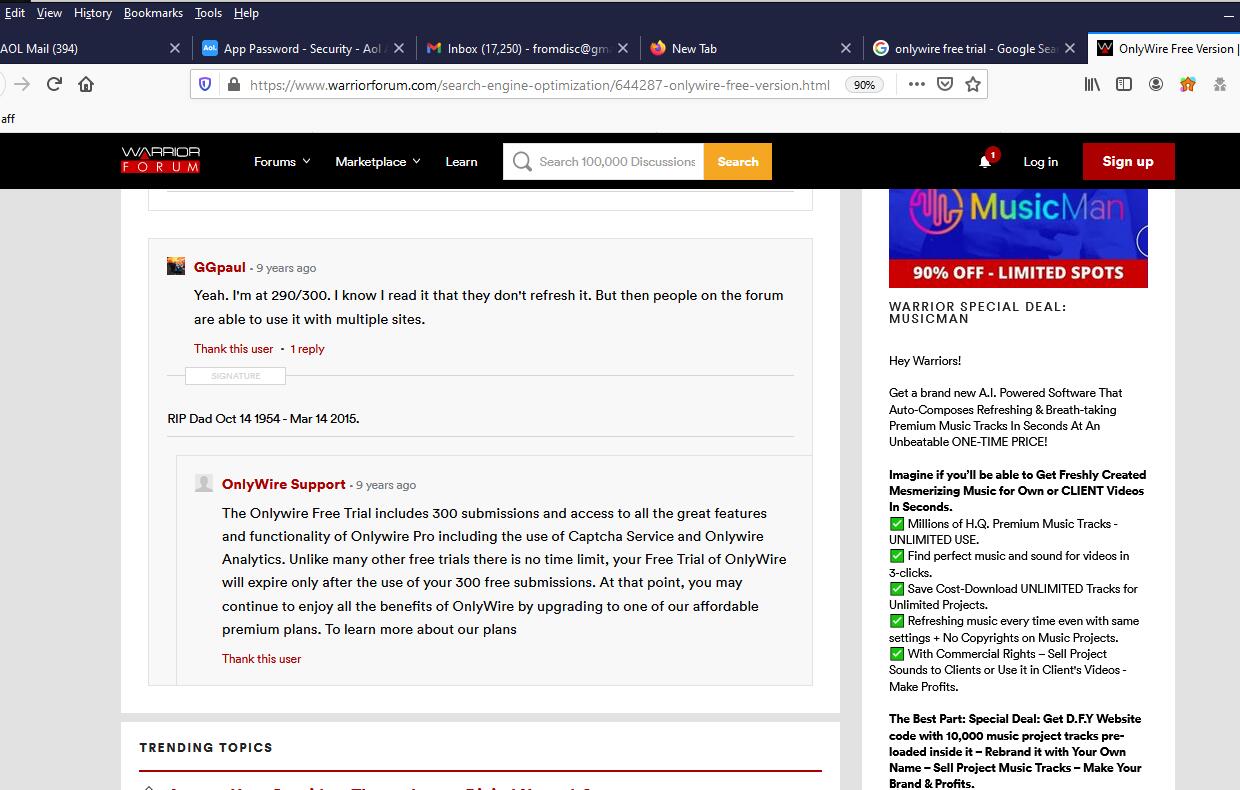Open the View menu
Viewport: 1240px width, 790px height.
(49, 13)
